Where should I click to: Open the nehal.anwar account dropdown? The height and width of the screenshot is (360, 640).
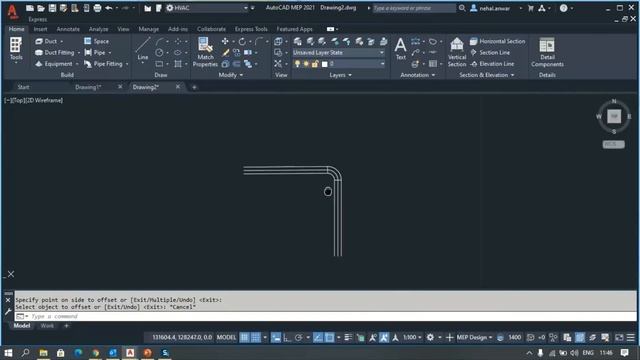coord(496,8)
